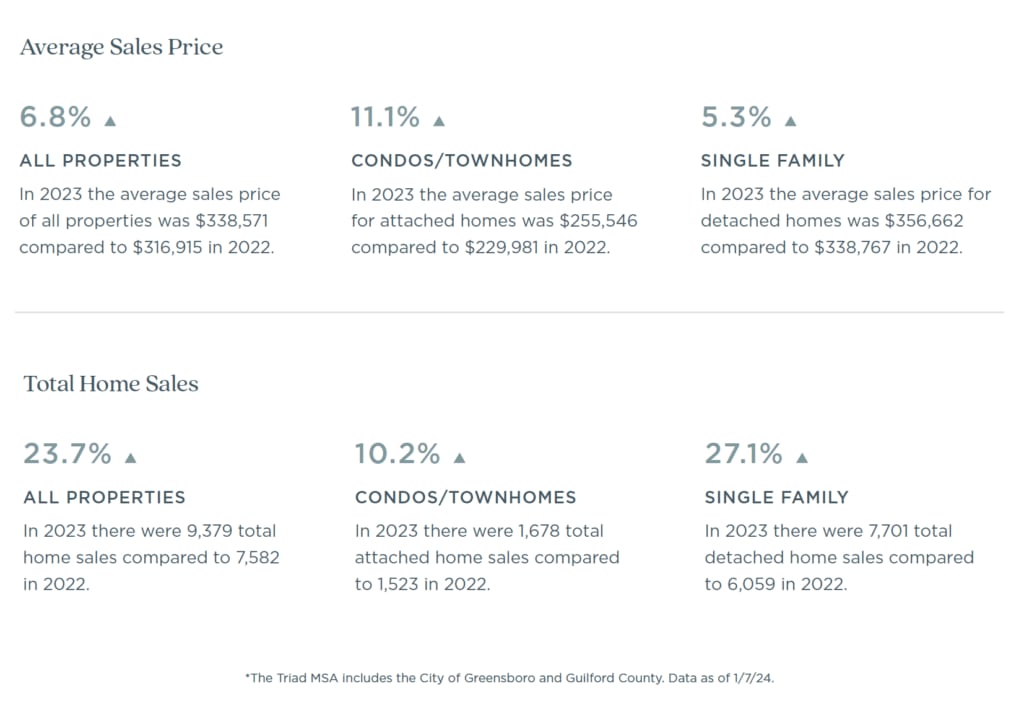Viewport: 1024px width, 712px height.
Task: Click the 27.1% single family sales figure
Action: tap(744, 454)
